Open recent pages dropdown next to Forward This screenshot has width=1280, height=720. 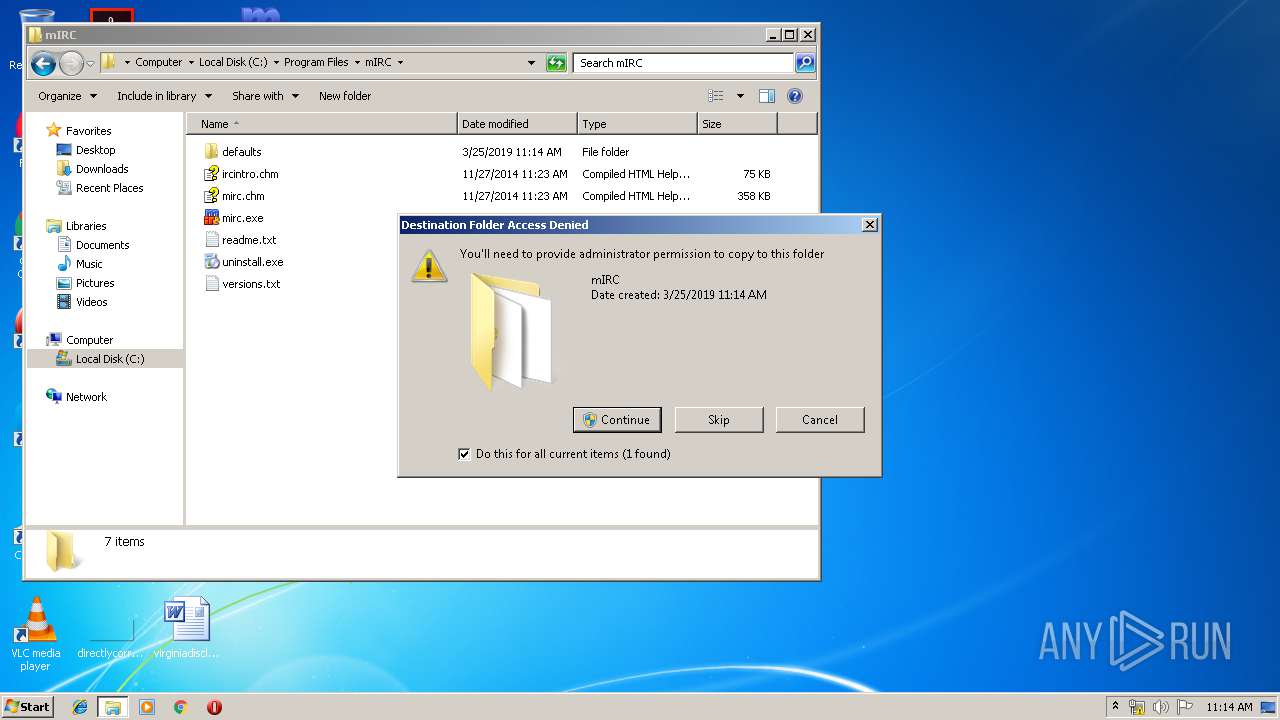90,64
